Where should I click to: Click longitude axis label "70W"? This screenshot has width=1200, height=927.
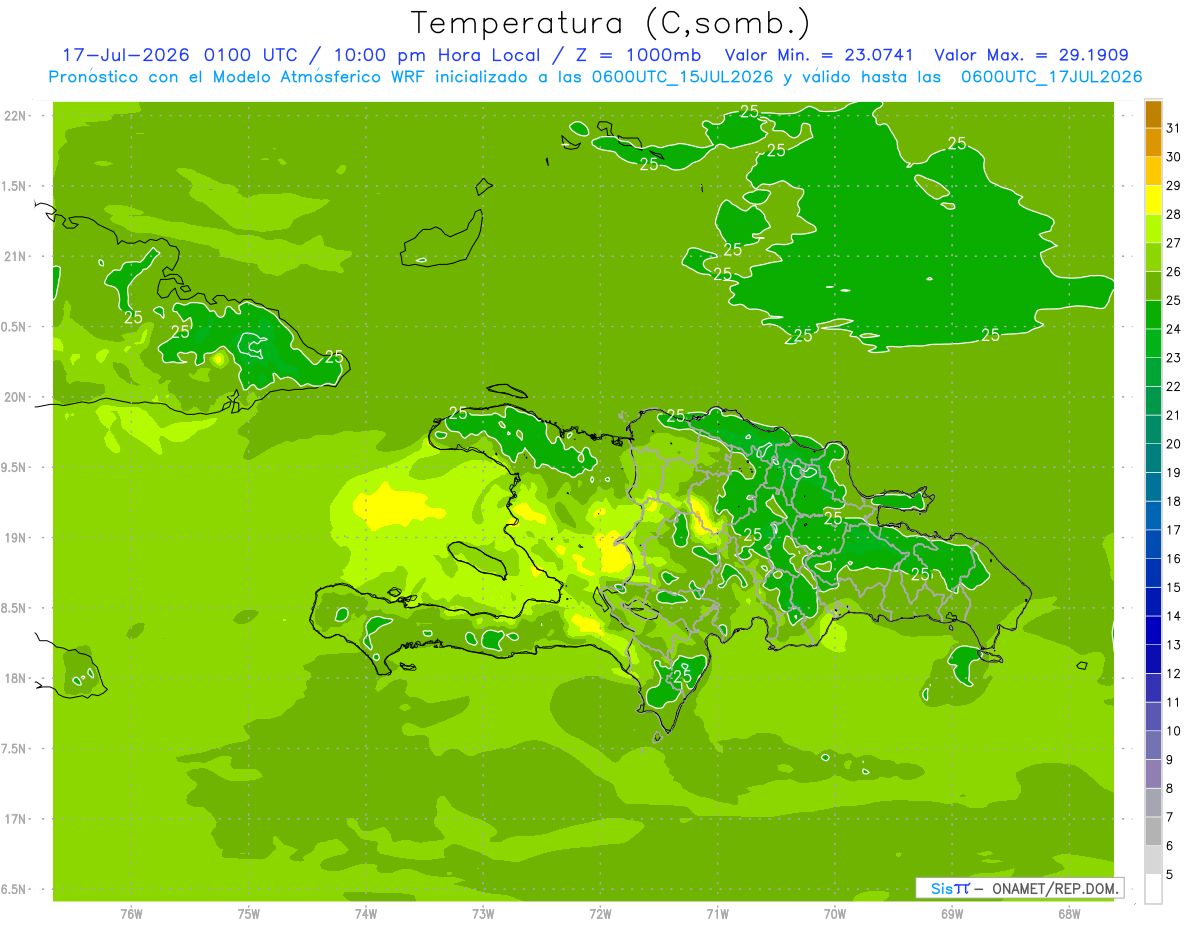tap(835, 913)
